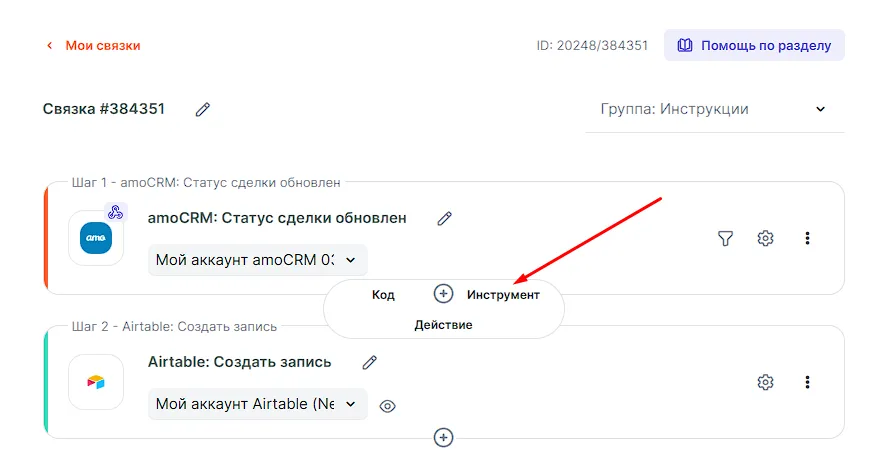Open the filter for amoCRM step
The height and width of the screenshot is (450, 889).
click(726, 238)
